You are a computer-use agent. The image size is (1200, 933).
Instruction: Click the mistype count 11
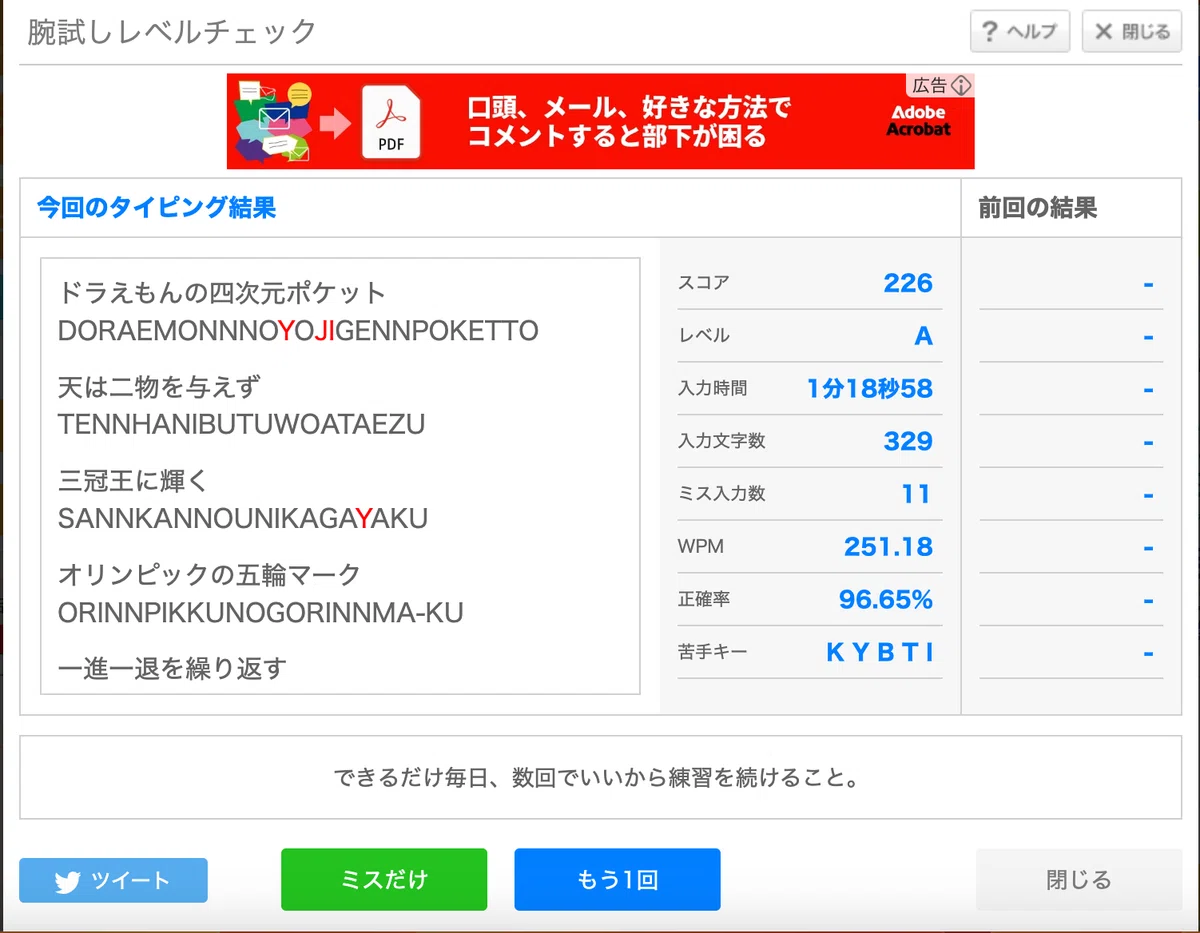(916, 494)
